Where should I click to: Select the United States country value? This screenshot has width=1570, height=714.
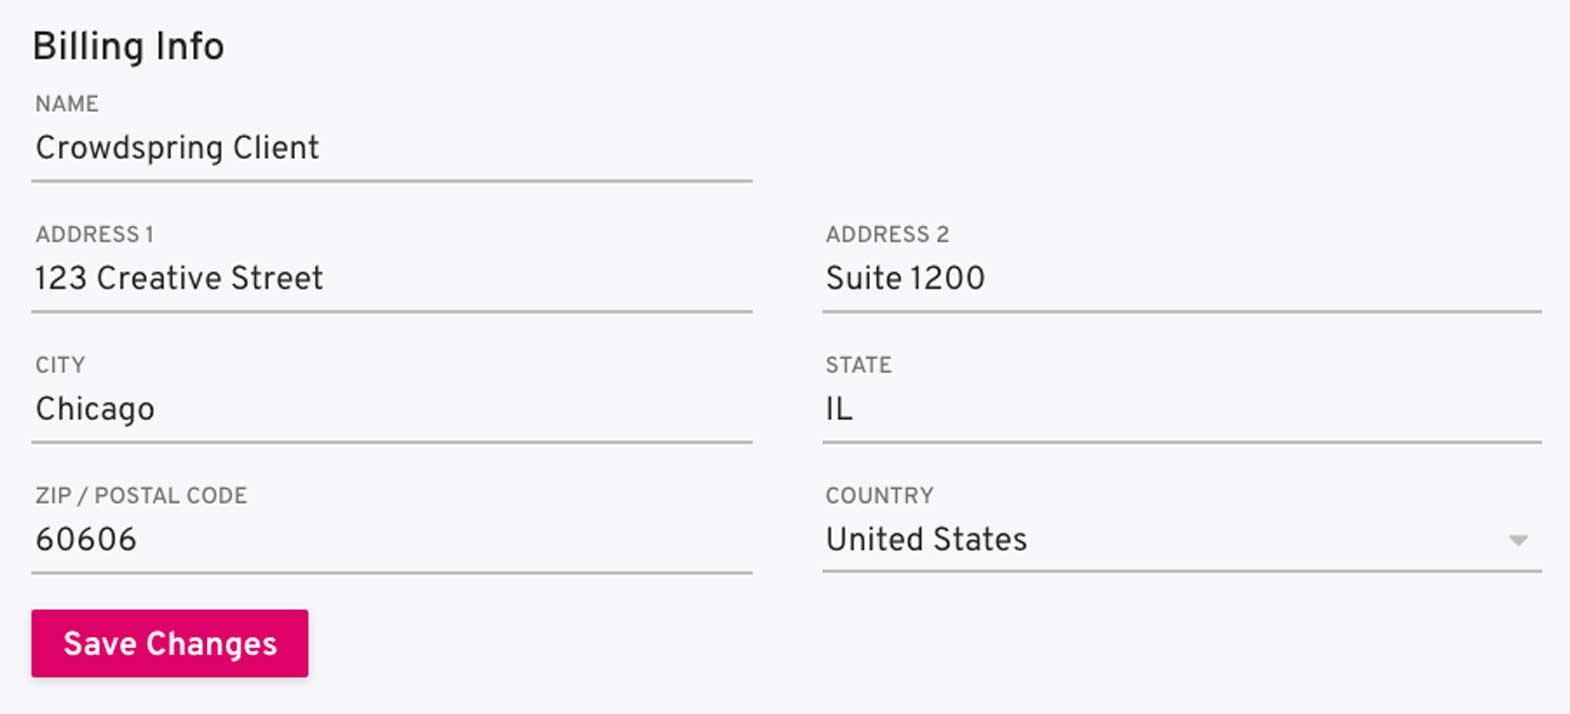click(926, 540)
